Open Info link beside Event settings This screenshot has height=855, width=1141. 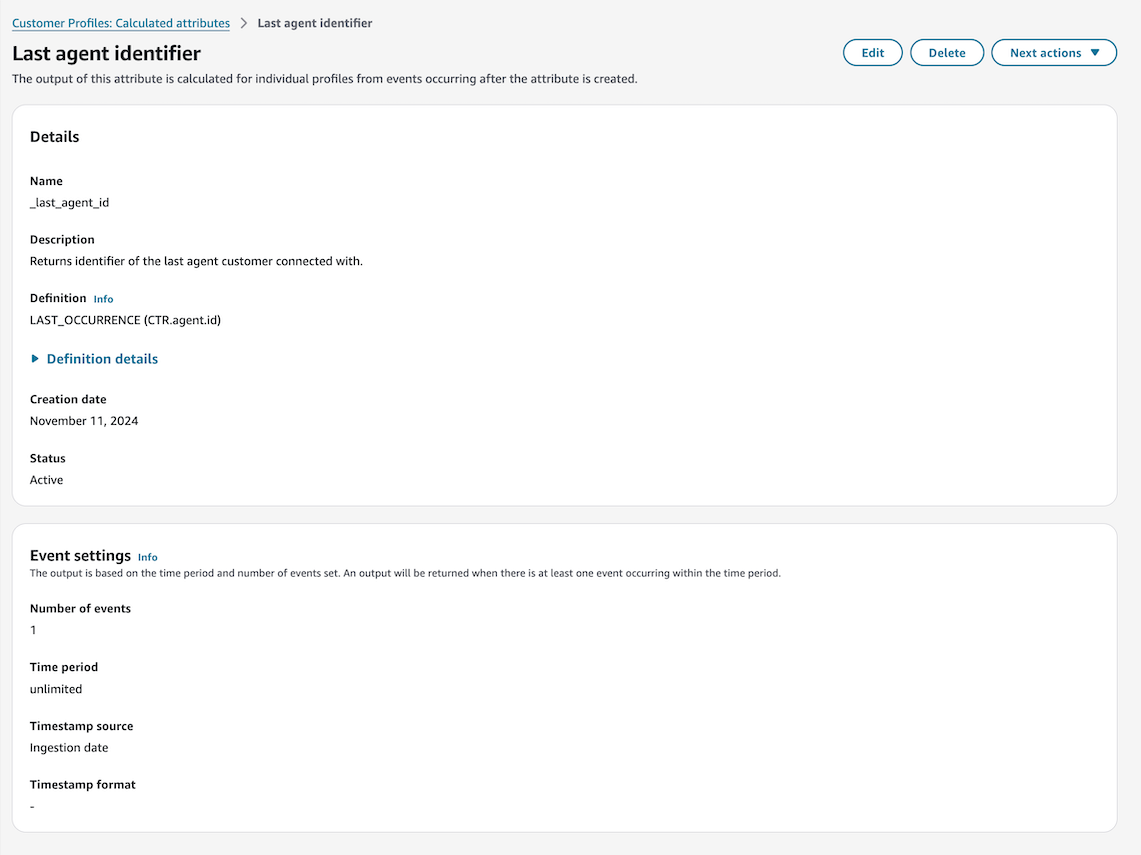click(x=148, y=557)
